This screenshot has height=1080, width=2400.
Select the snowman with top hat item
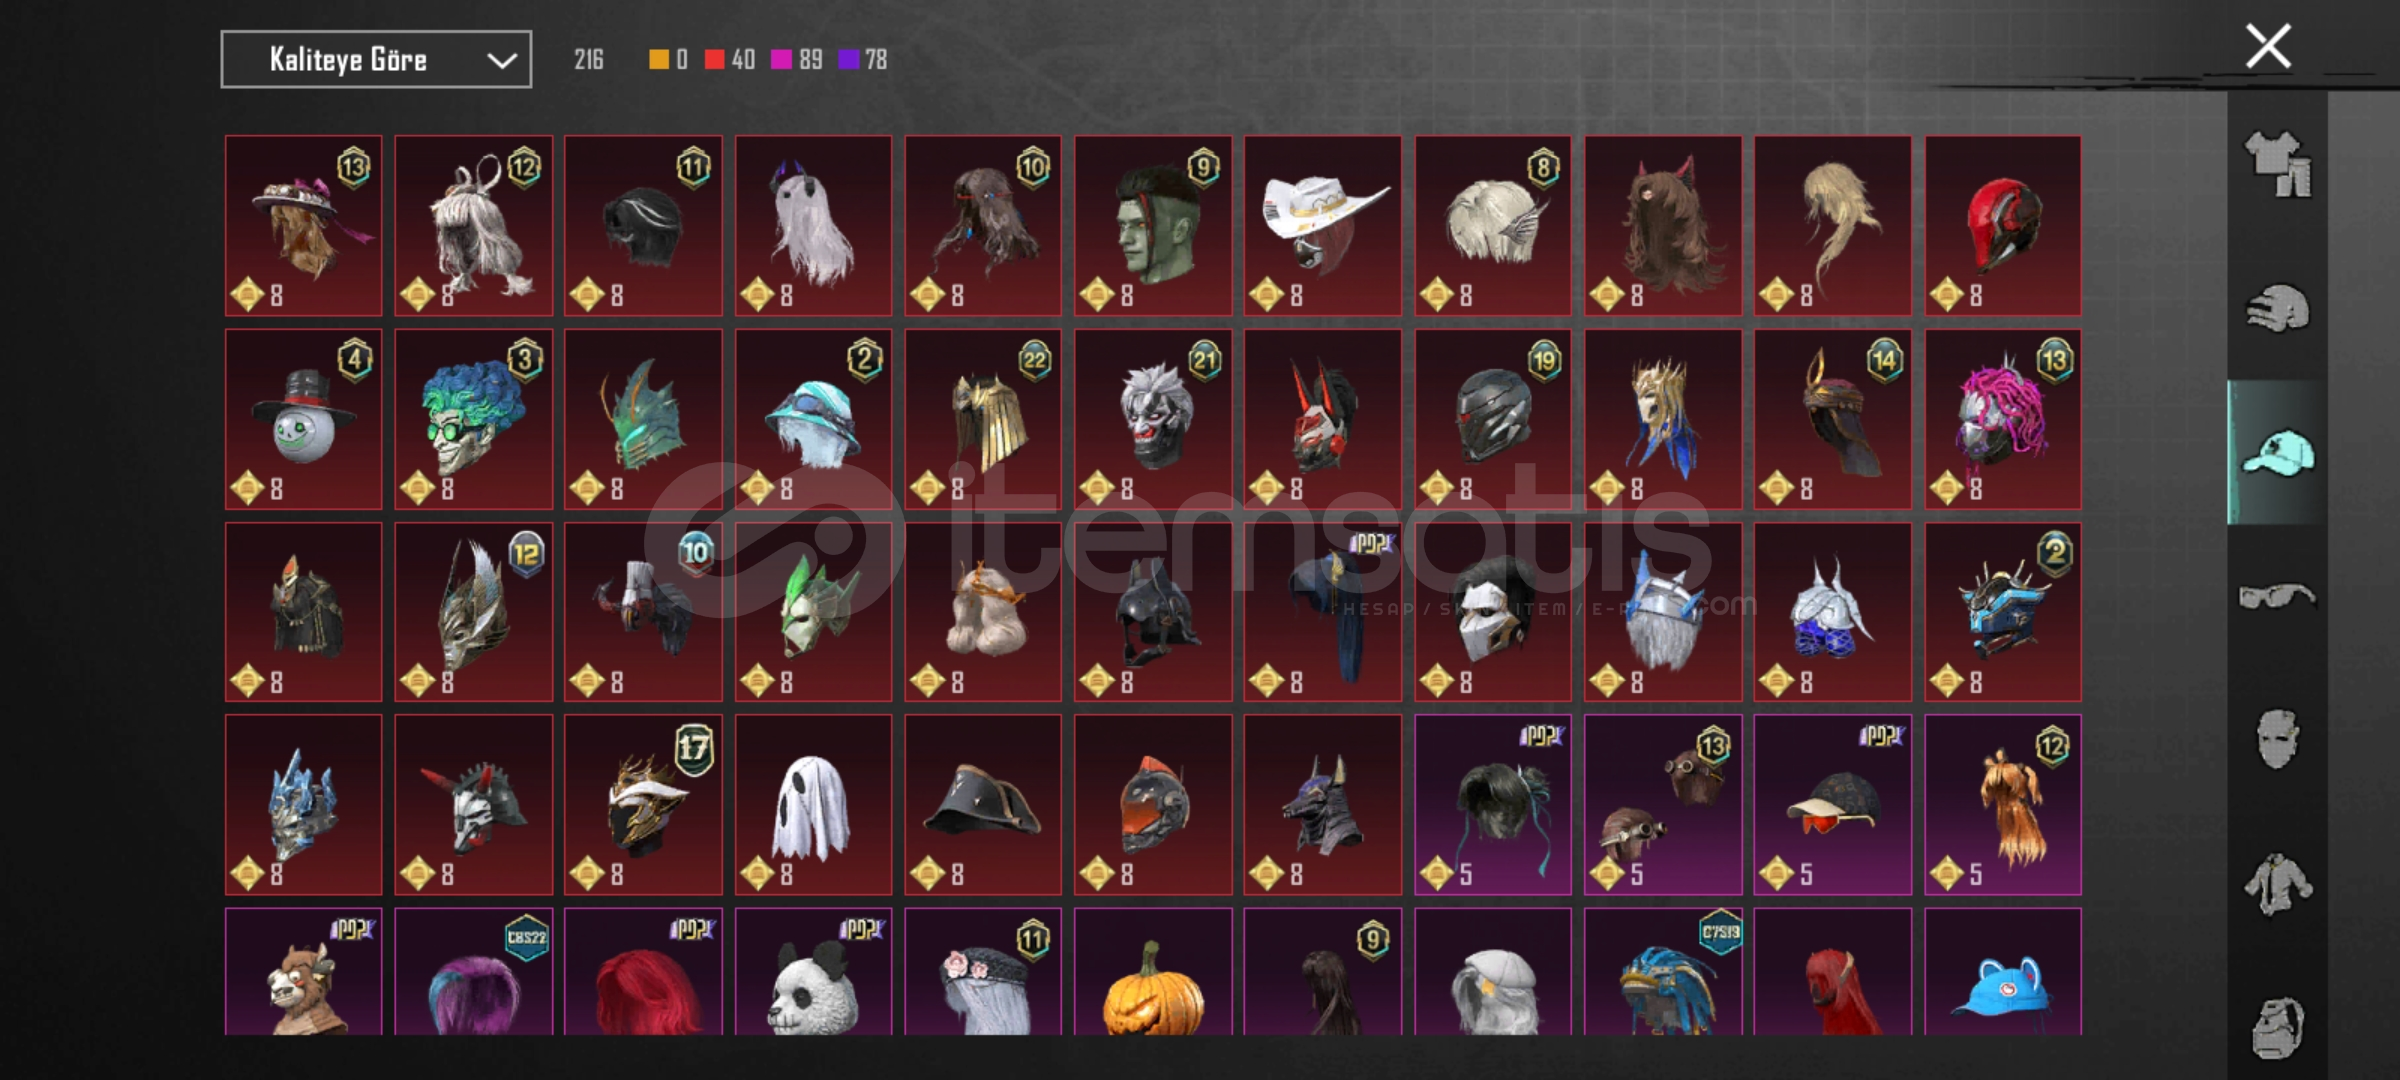303,419
